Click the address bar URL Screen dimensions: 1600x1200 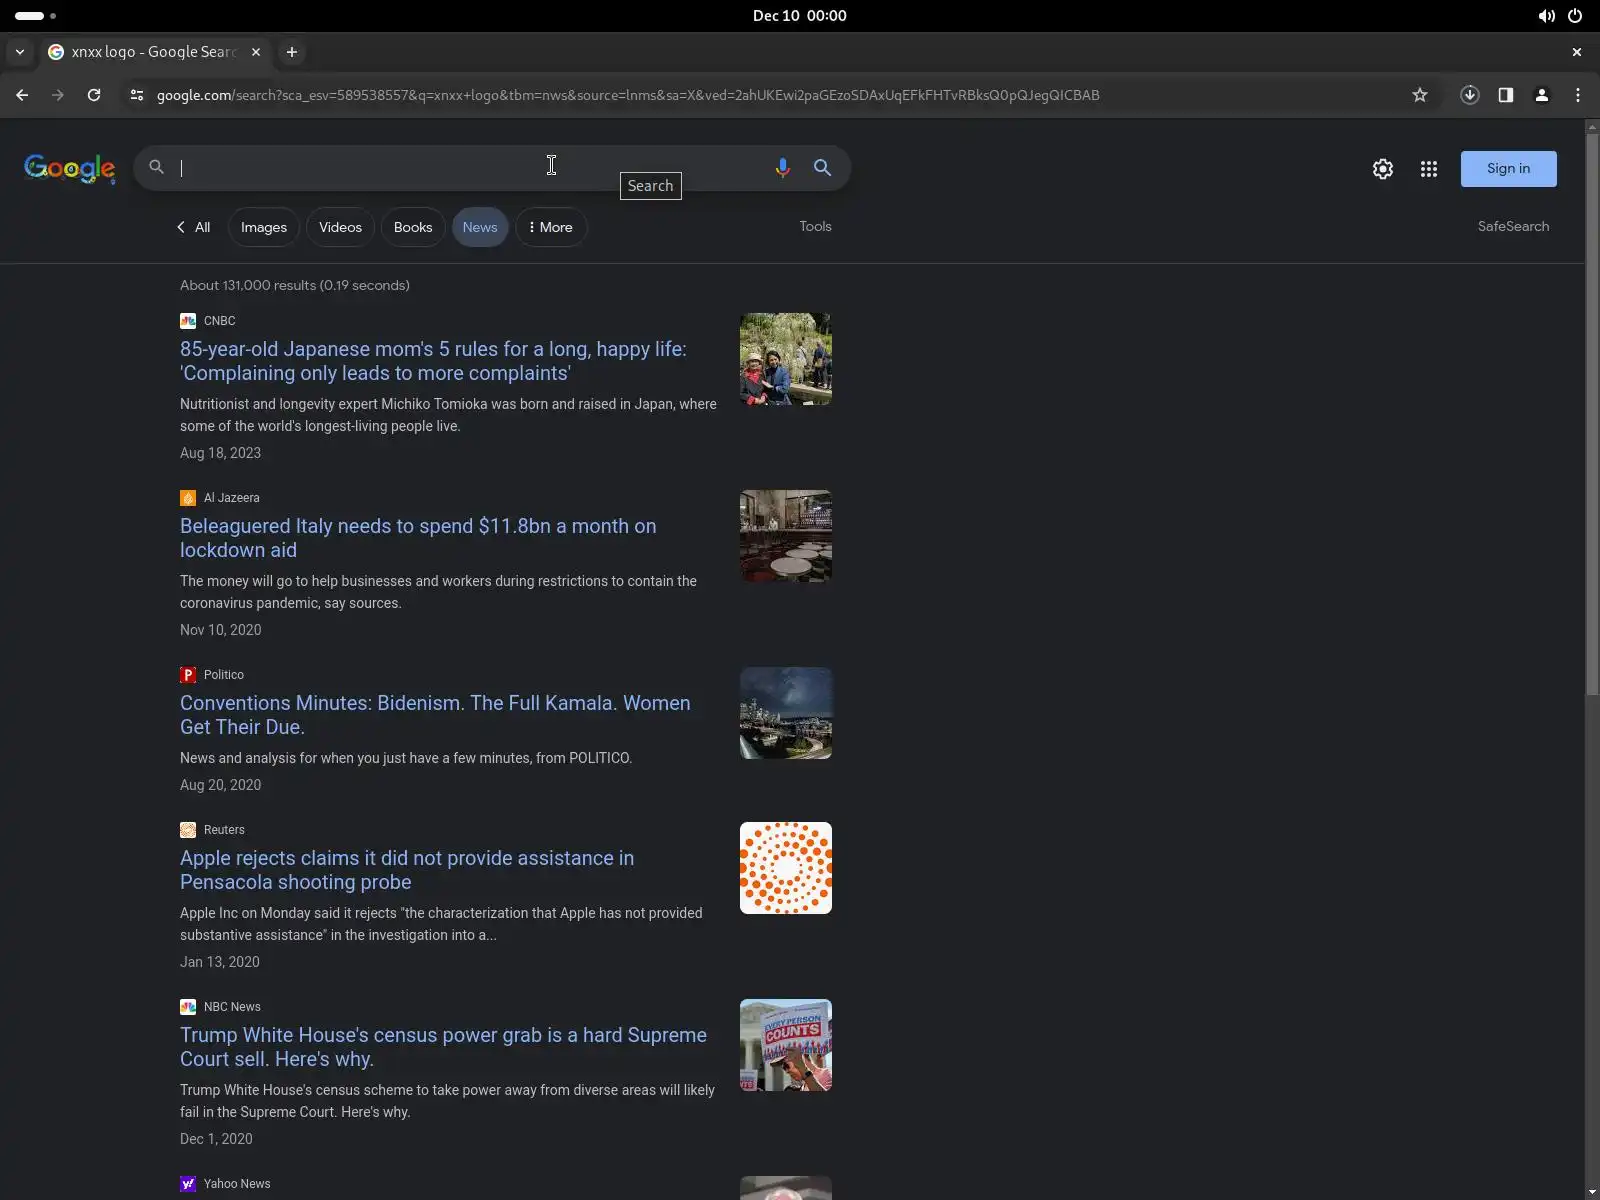coord(628,95)
